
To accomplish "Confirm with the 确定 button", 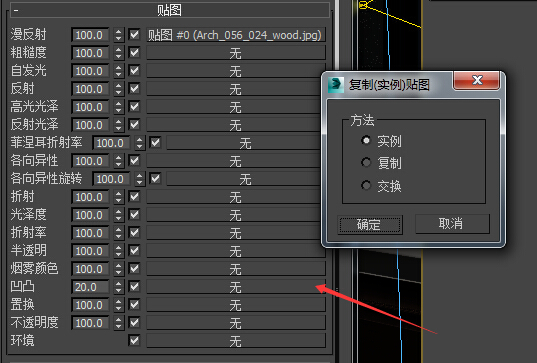I will (370, 225).
